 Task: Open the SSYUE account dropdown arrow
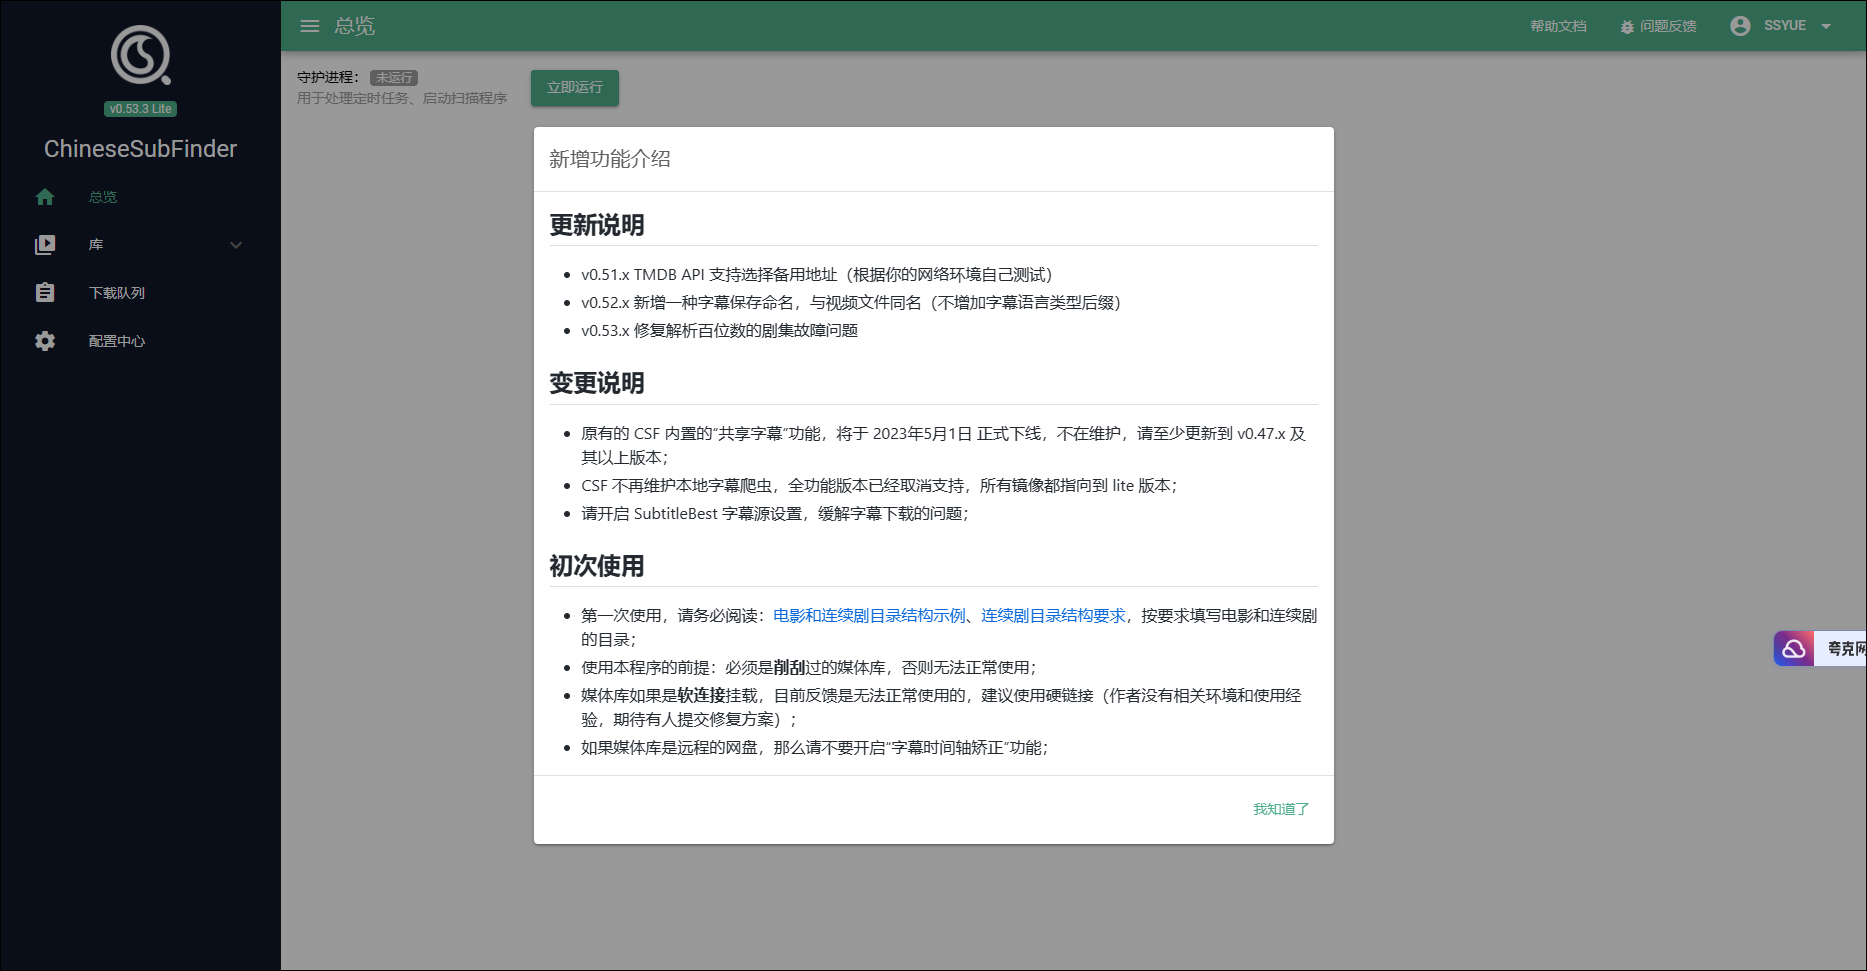coord(1826,27)
